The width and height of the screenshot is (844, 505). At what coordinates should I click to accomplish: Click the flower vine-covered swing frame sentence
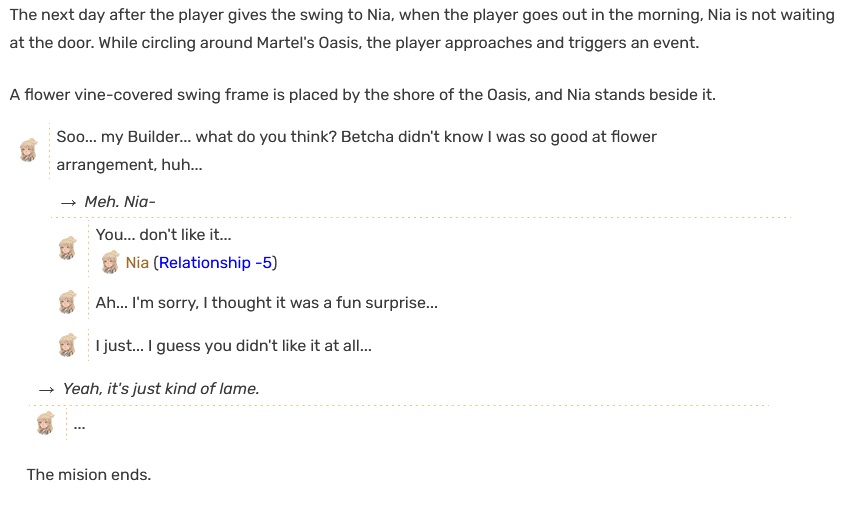point(362,95)
